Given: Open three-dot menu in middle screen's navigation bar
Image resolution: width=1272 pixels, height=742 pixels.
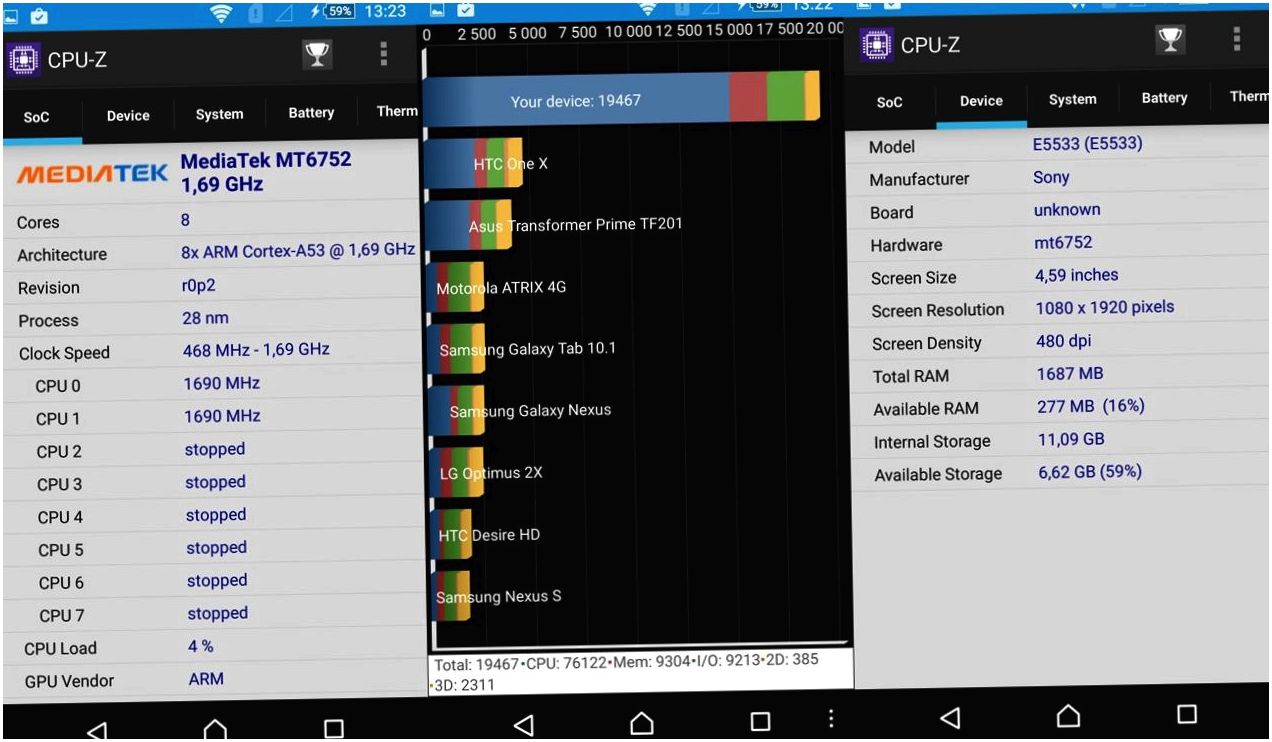Looking at the screenshot, I should point(831,718).
